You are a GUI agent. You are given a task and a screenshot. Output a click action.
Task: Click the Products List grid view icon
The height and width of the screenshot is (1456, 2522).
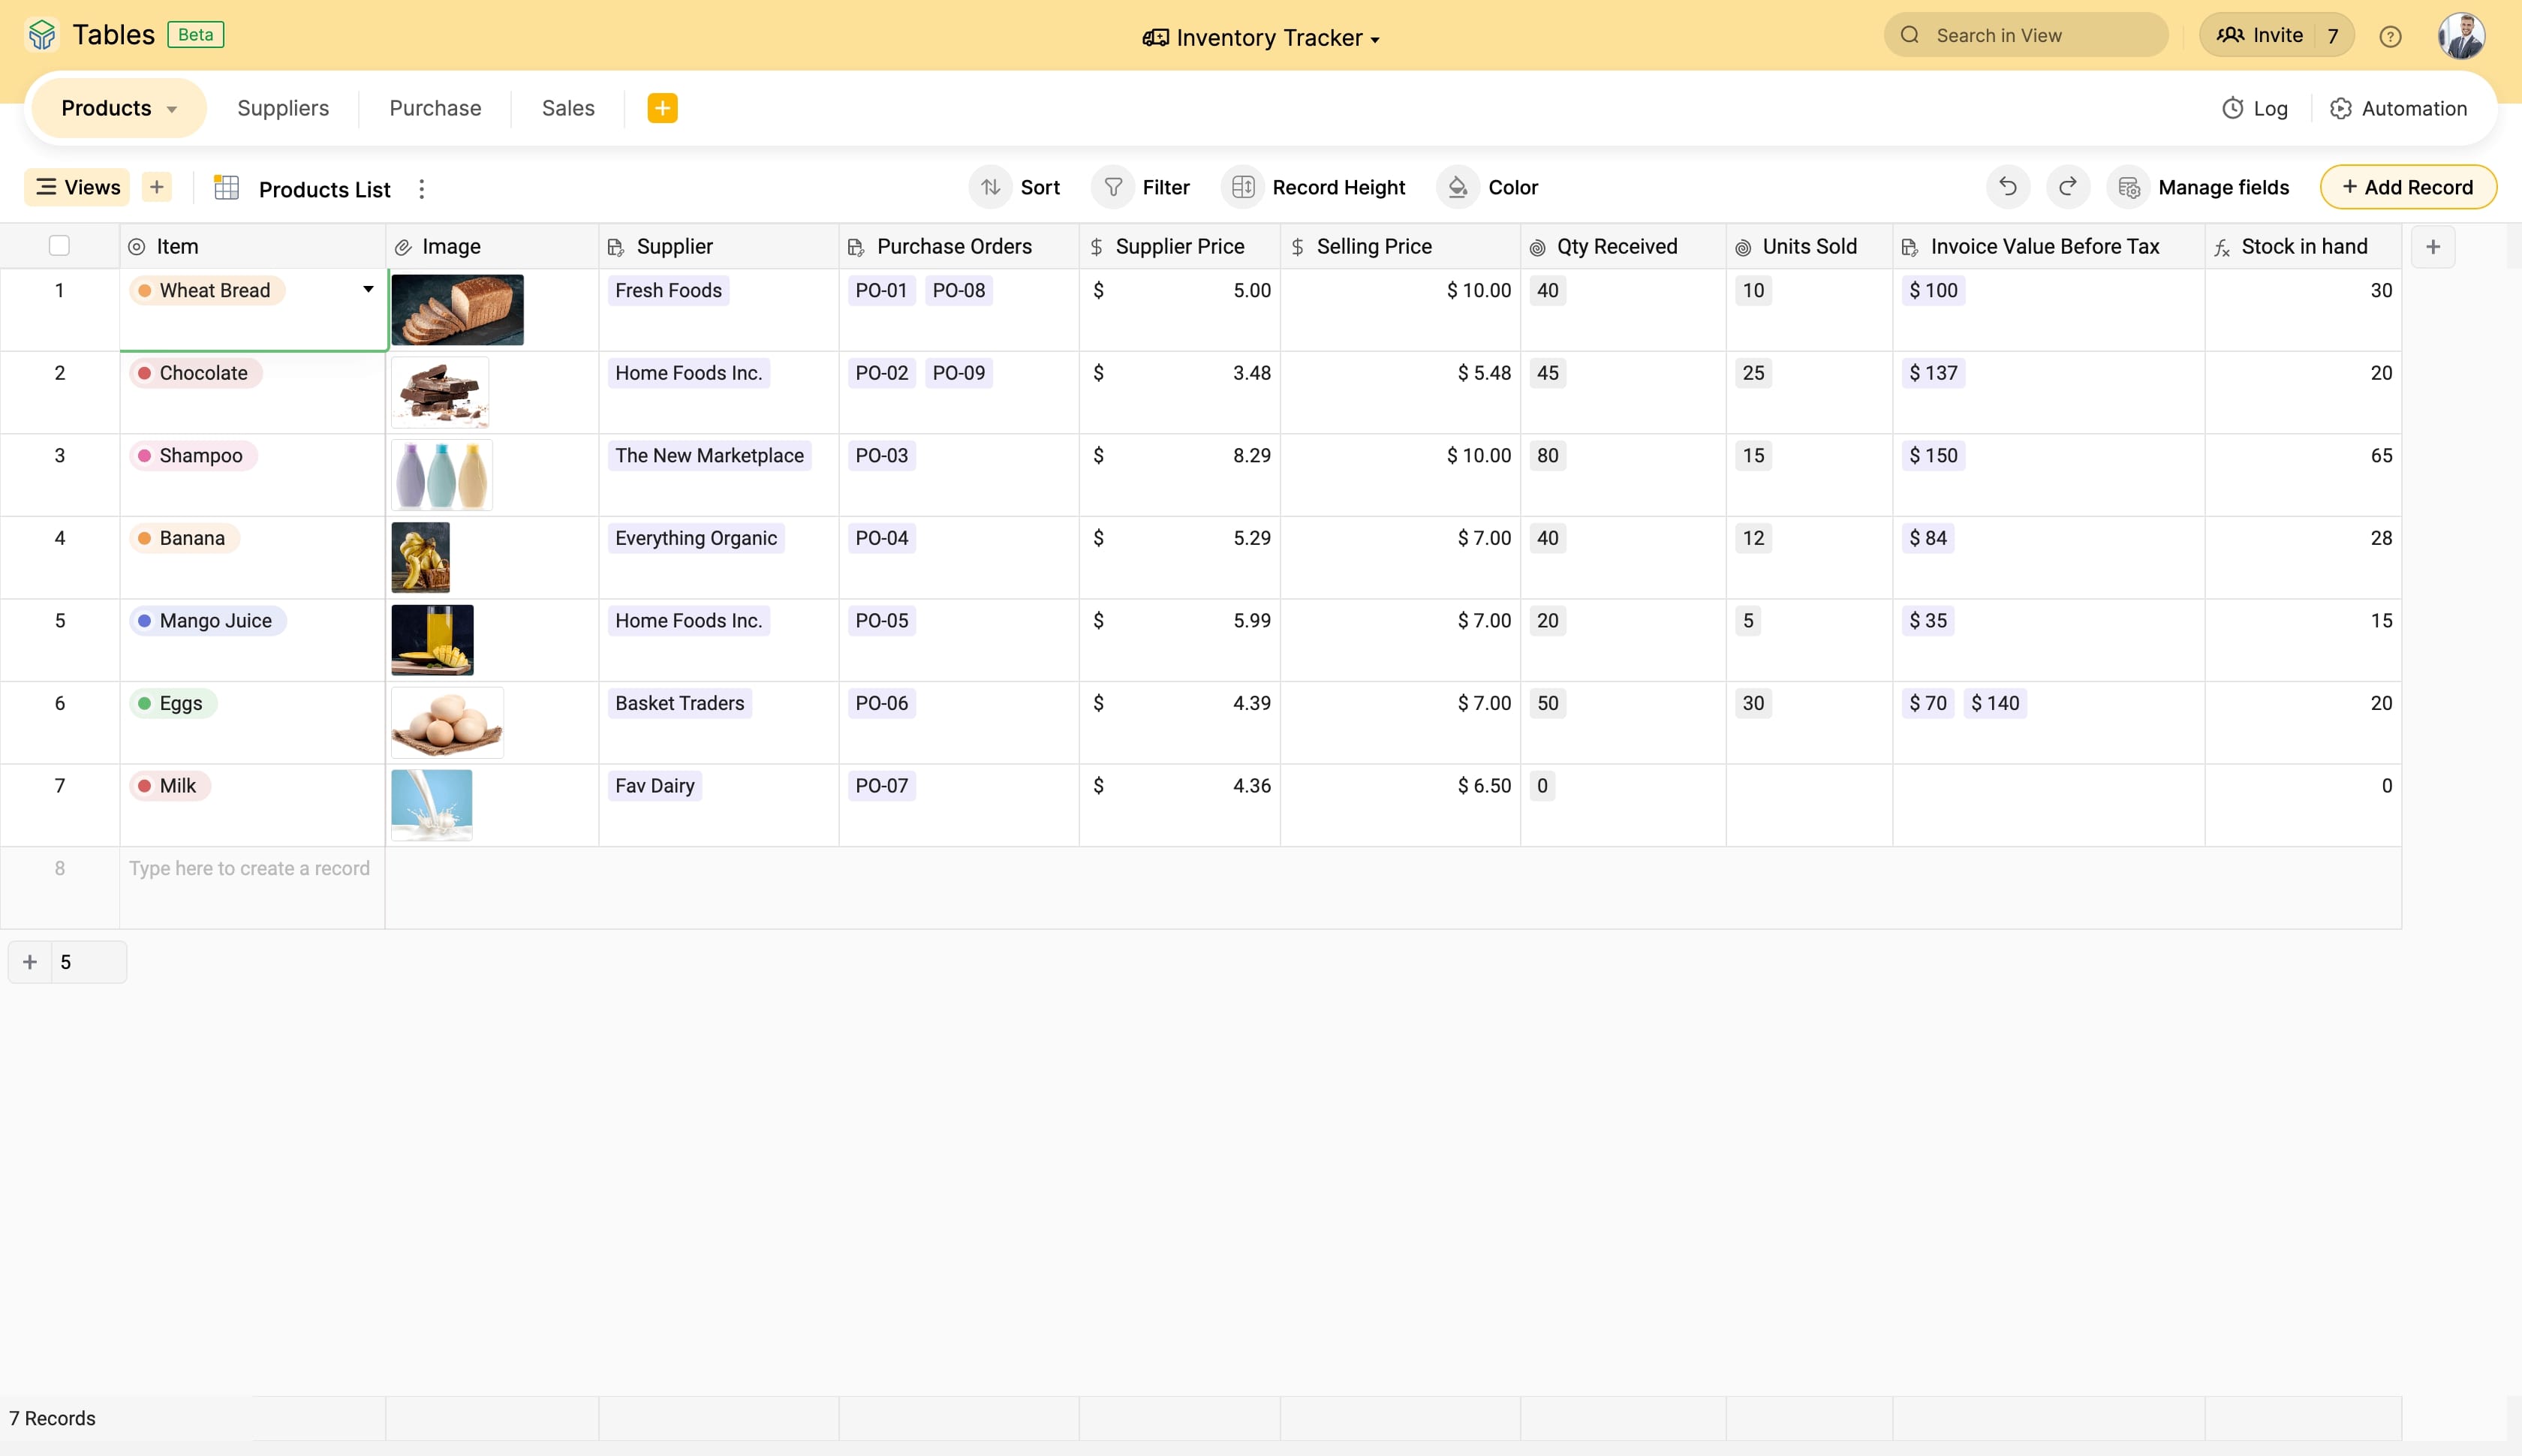(x=227, y=188)
